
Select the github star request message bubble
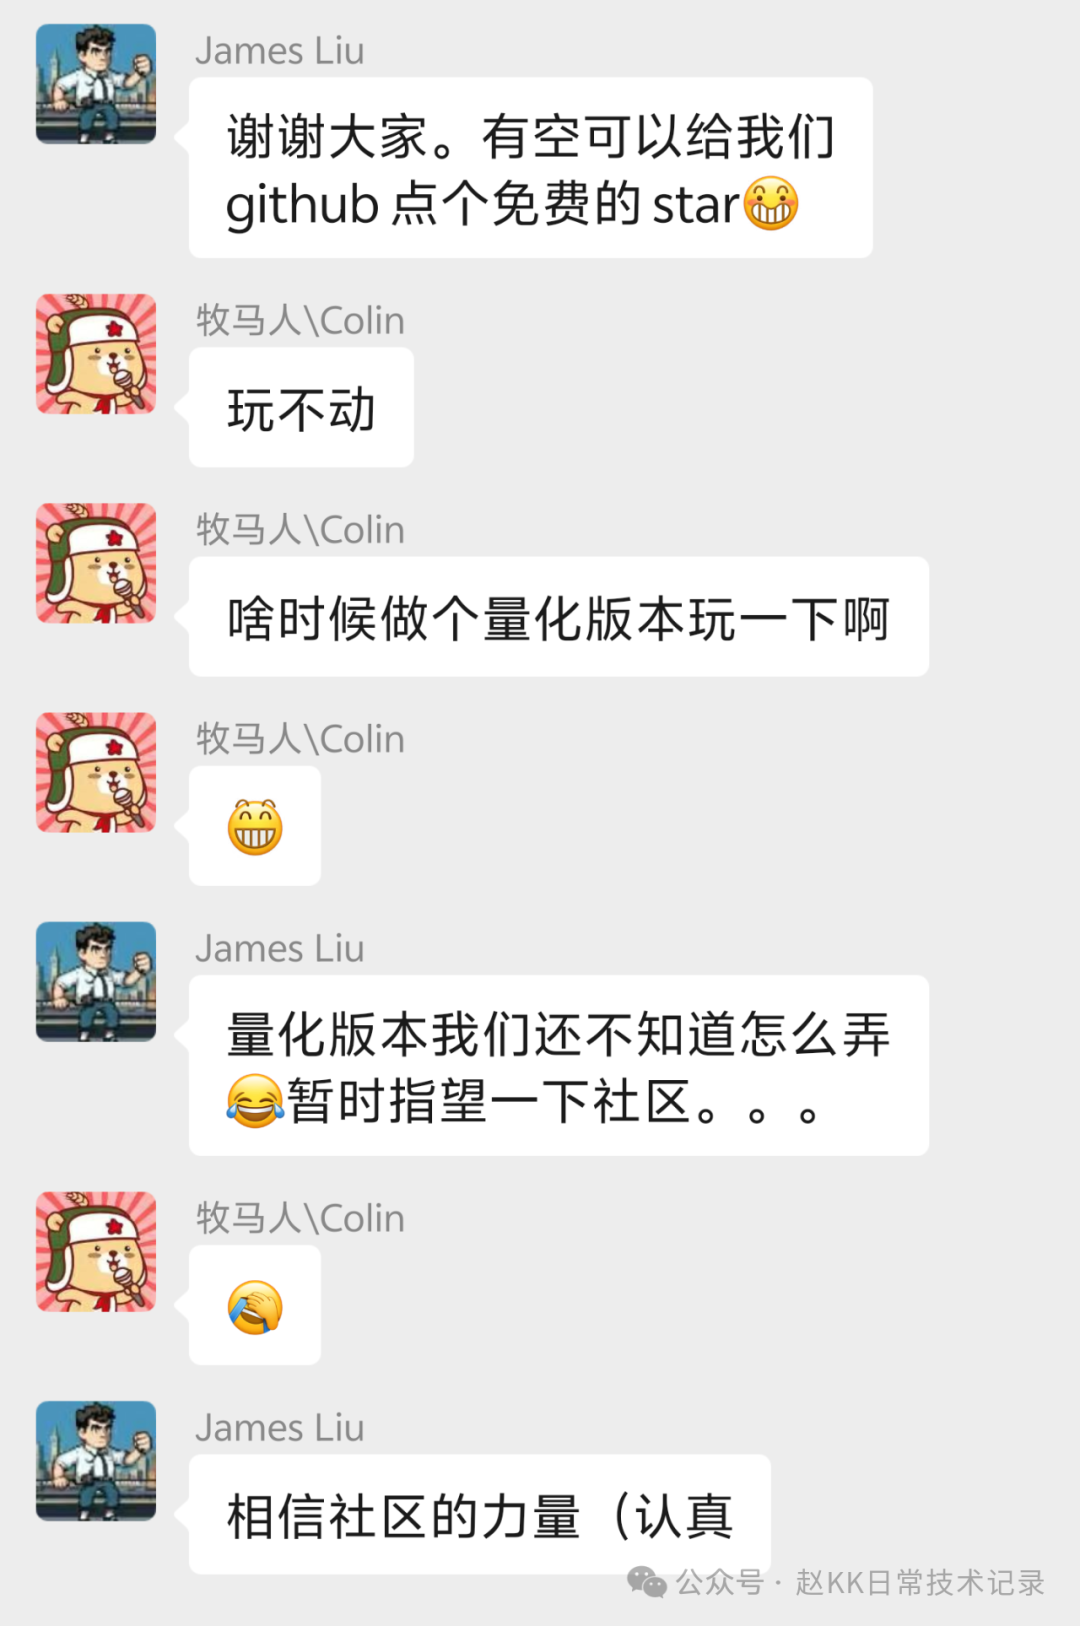pos(531,168)
